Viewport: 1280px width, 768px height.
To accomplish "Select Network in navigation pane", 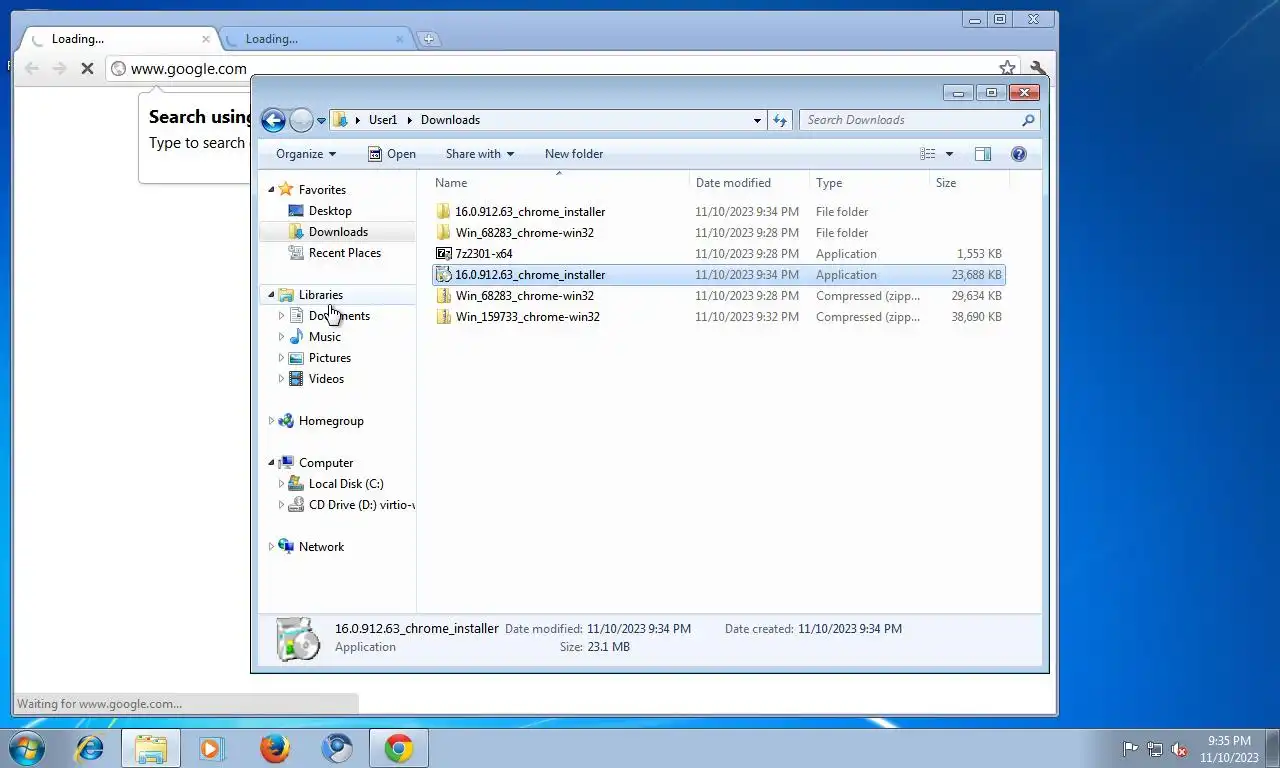I will (x=321, y=547).
